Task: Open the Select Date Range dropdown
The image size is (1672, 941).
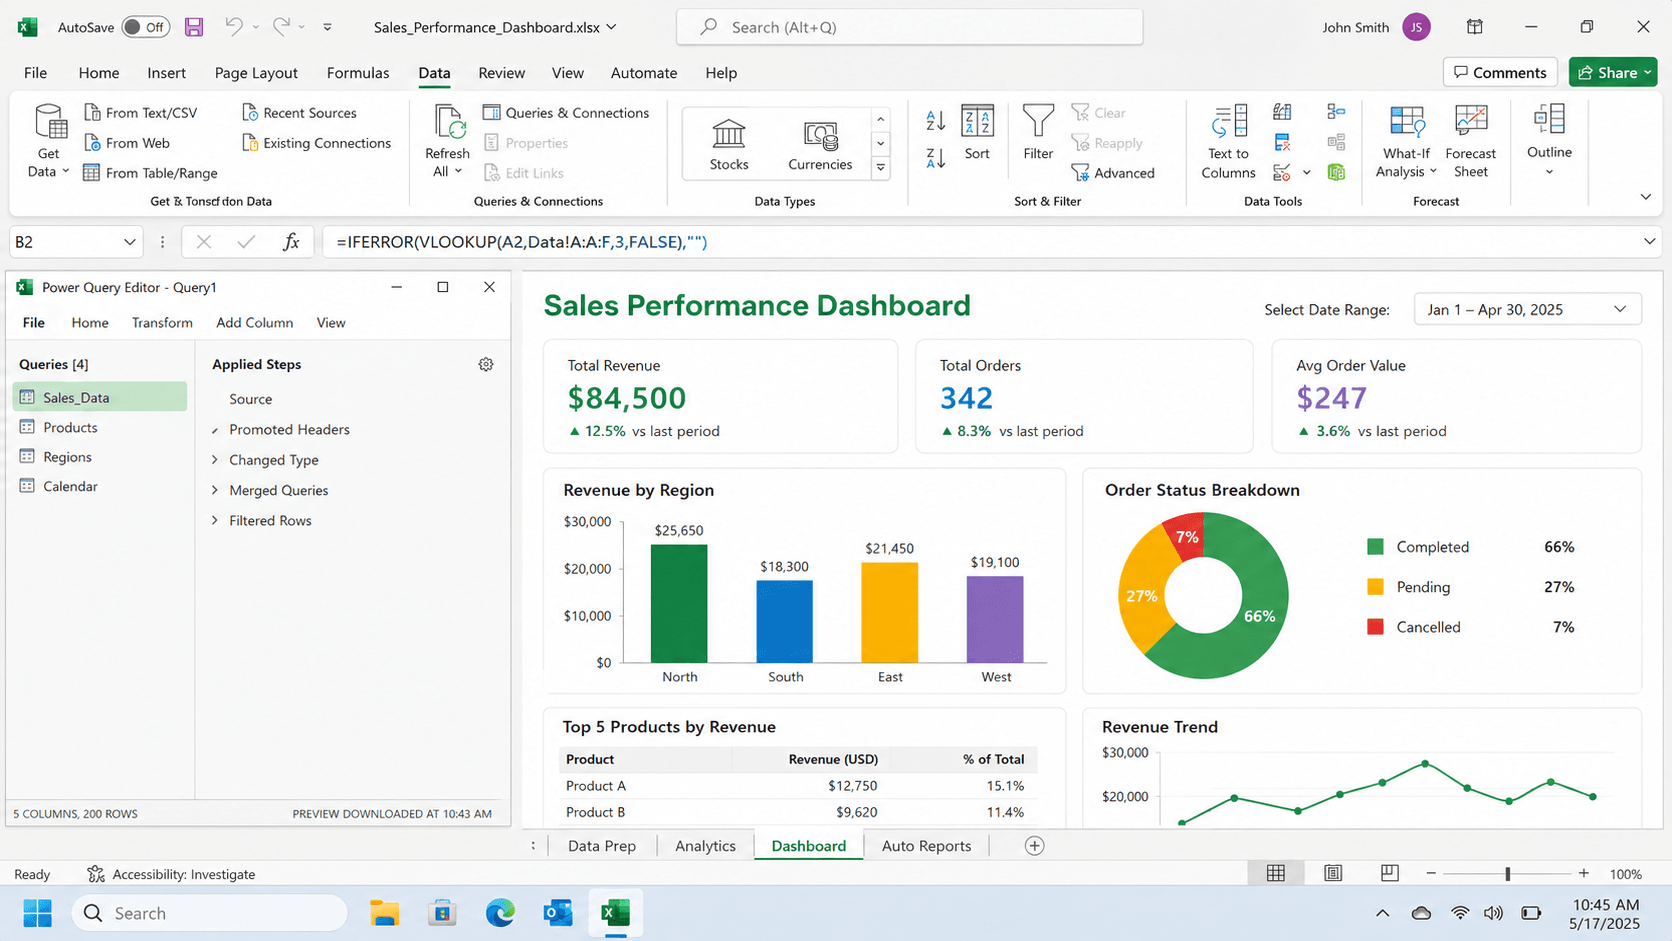Action: pyautogui.click(x=1527, y=310)
